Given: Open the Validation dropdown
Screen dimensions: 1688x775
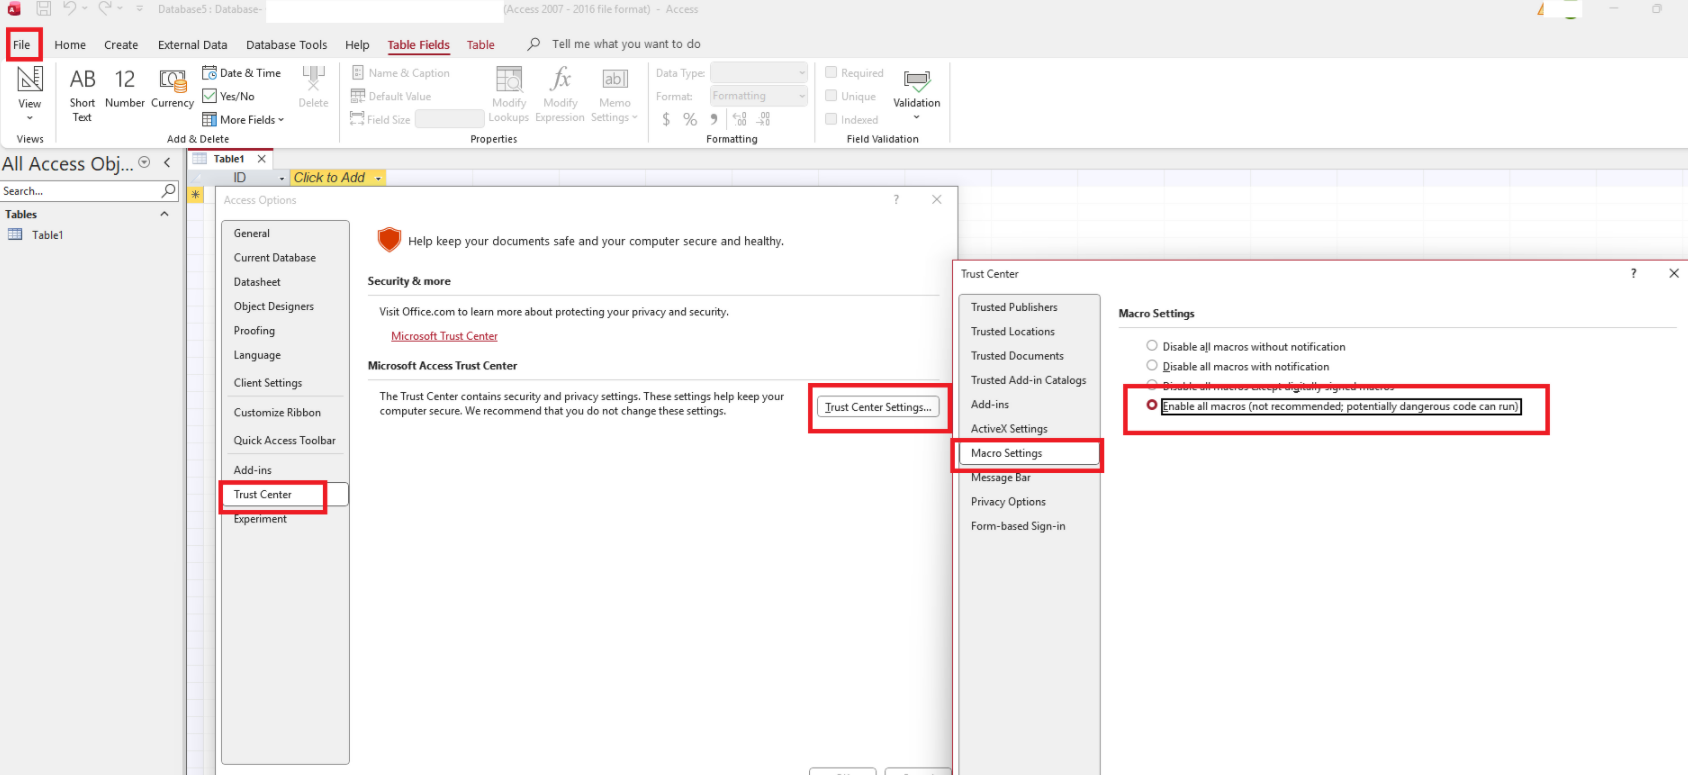Looking at the screenshot, I should coord(917,94).
